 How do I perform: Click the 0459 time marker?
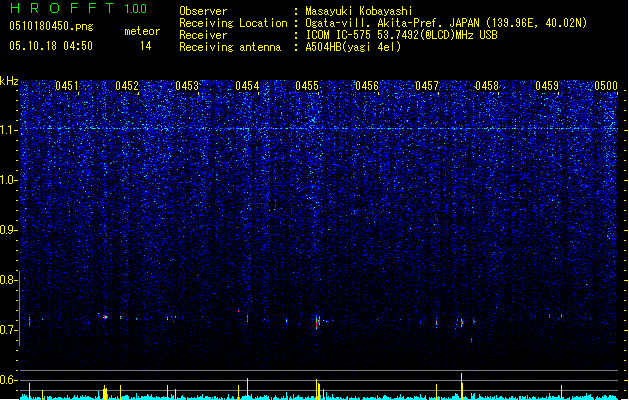tap(547, 86)
